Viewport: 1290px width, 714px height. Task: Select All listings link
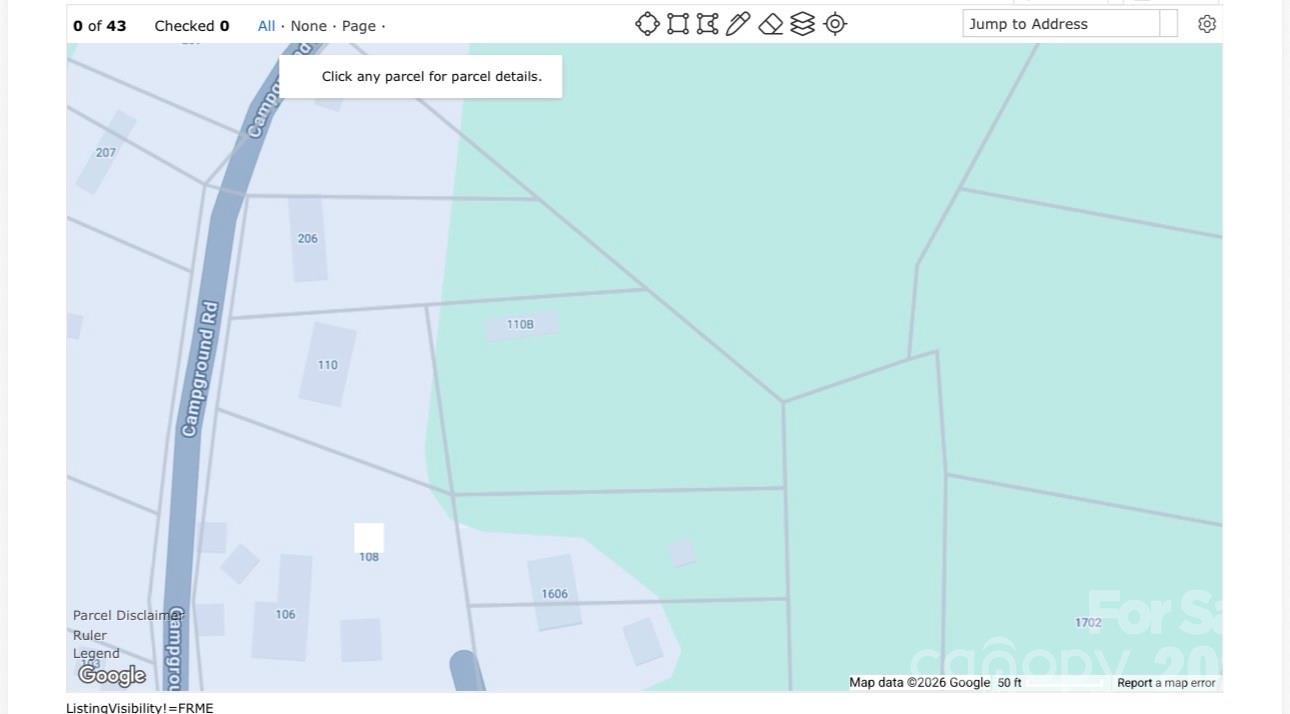(266, 26)
